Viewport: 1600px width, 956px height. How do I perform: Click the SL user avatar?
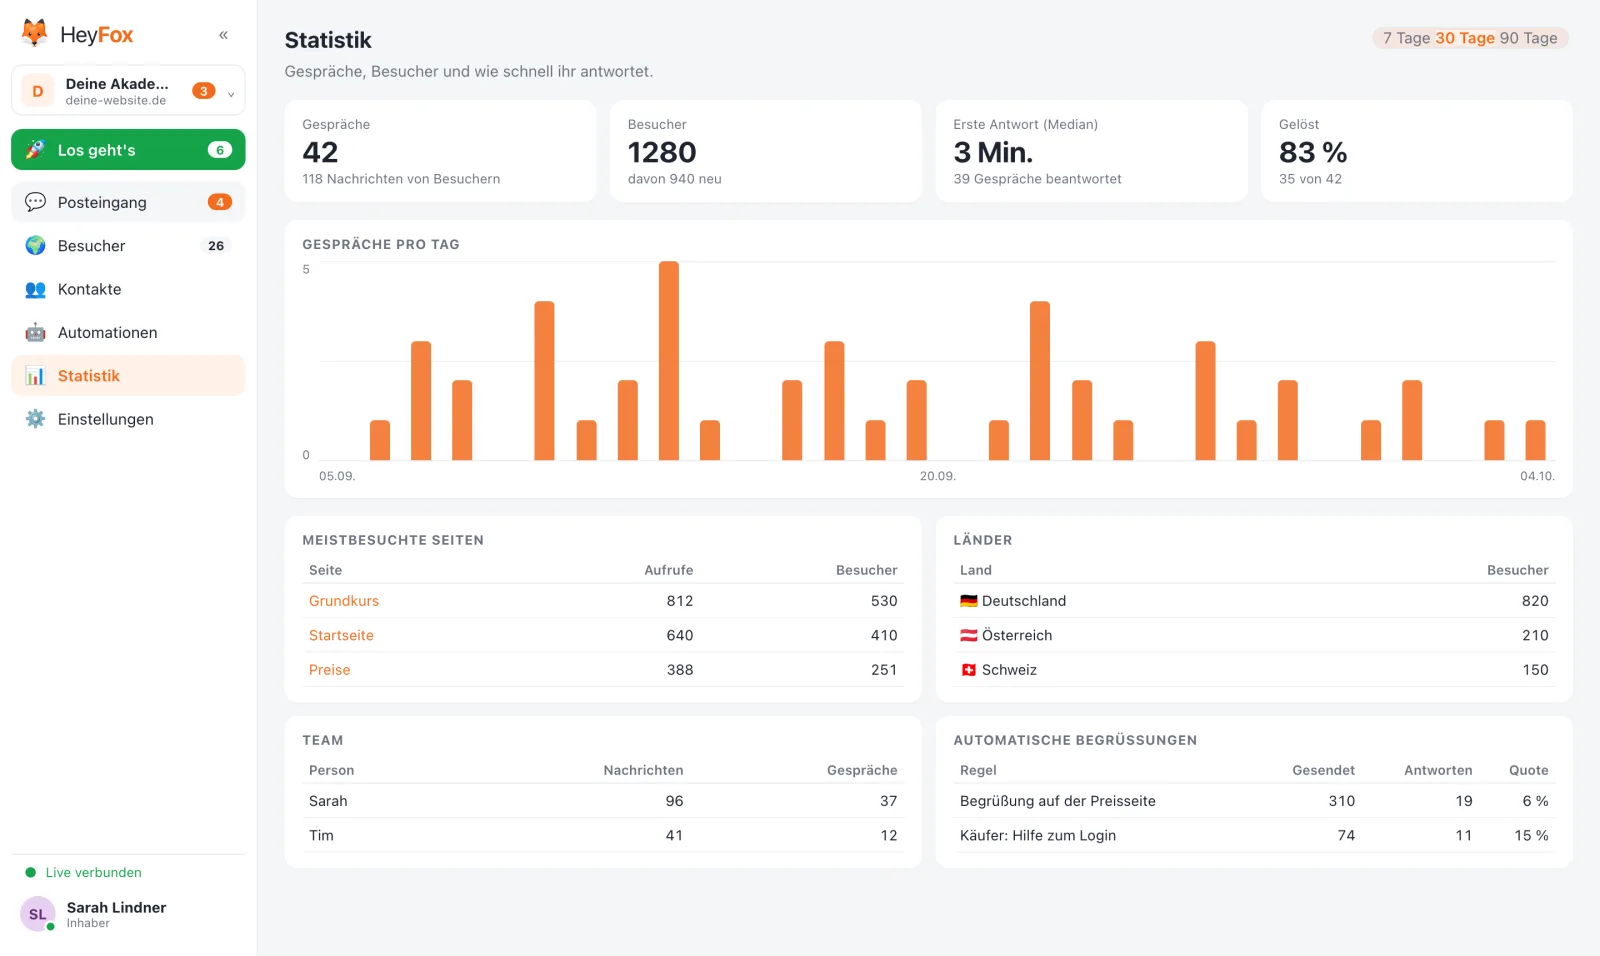38,914
